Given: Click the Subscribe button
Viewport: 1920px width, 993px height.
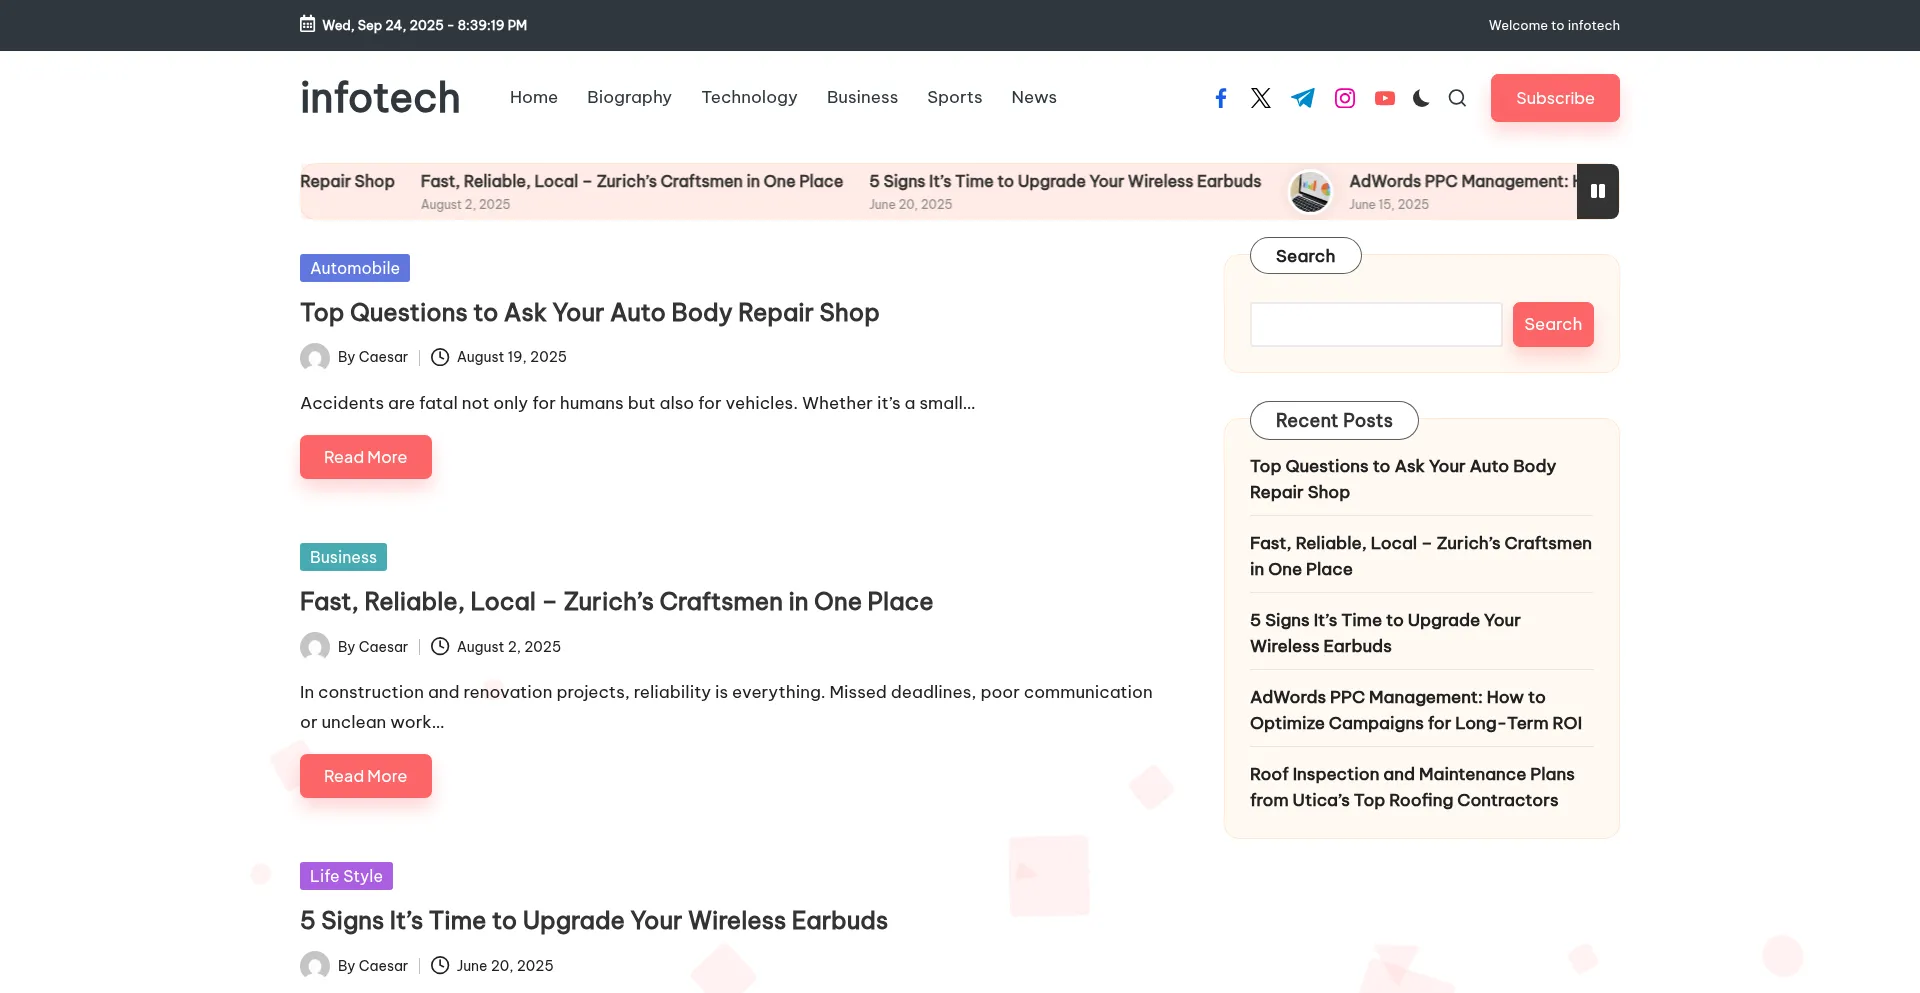Looking at the screenshot, I should [x=1555, y=98].
